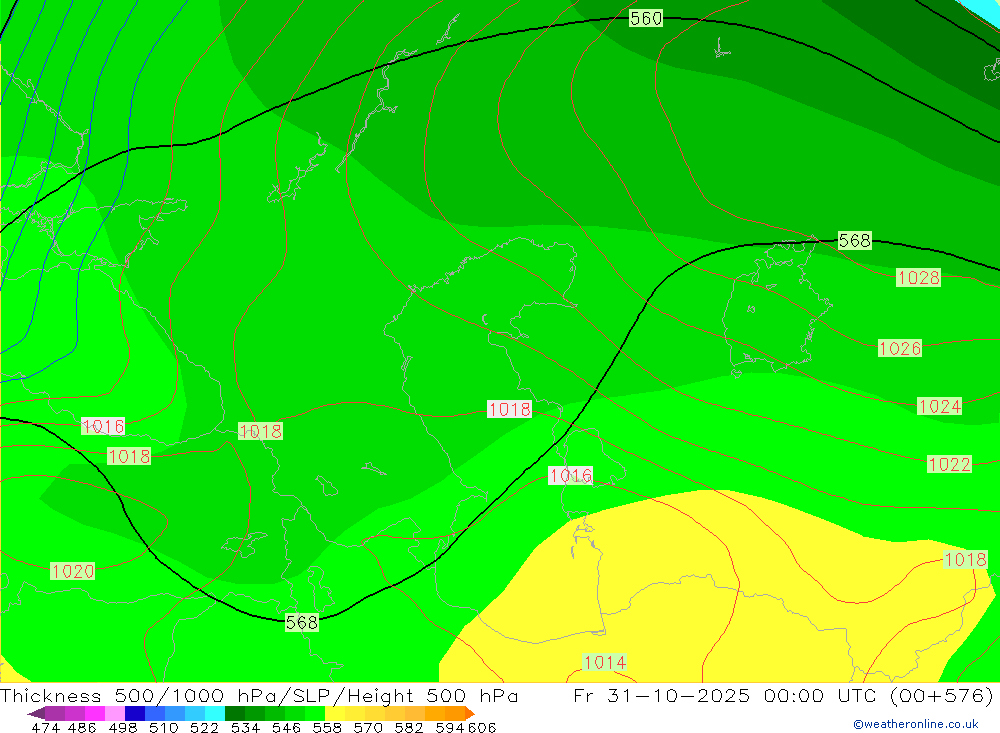Click the 568 label above the 1028 label

[x=855, y=241]
